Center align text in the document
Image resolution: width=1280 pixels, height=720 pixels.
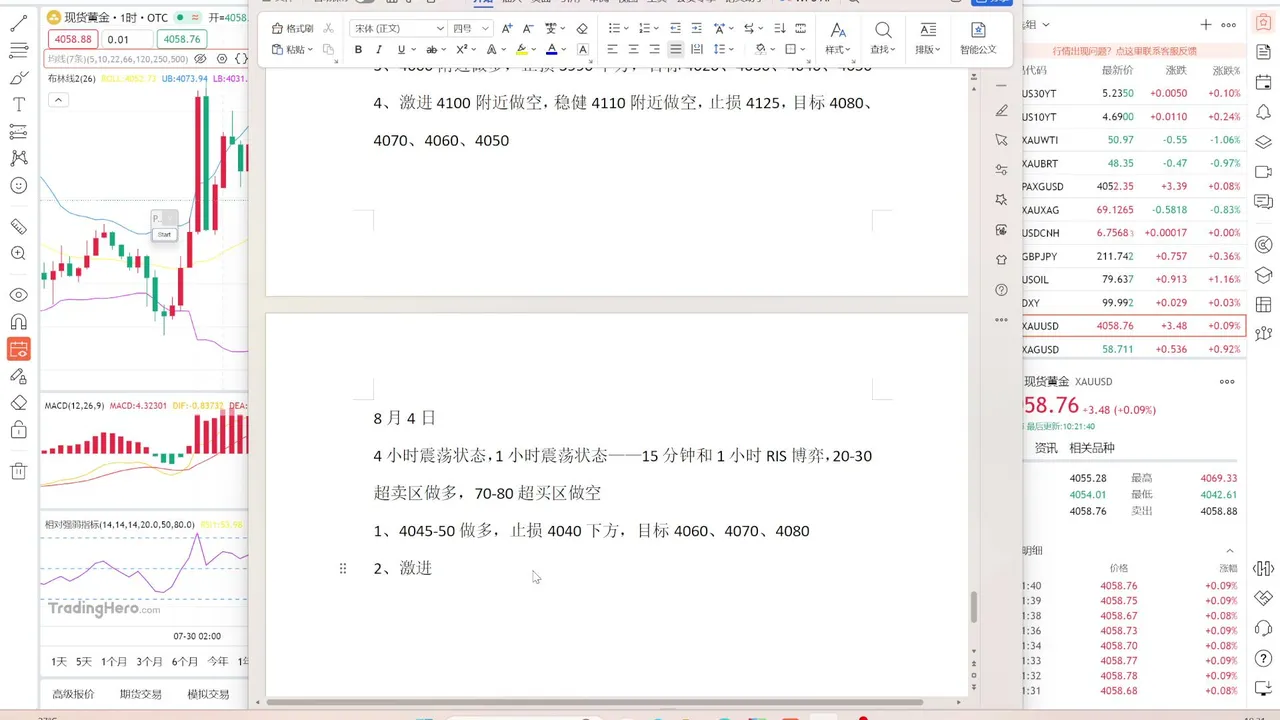tap(633, 49)
